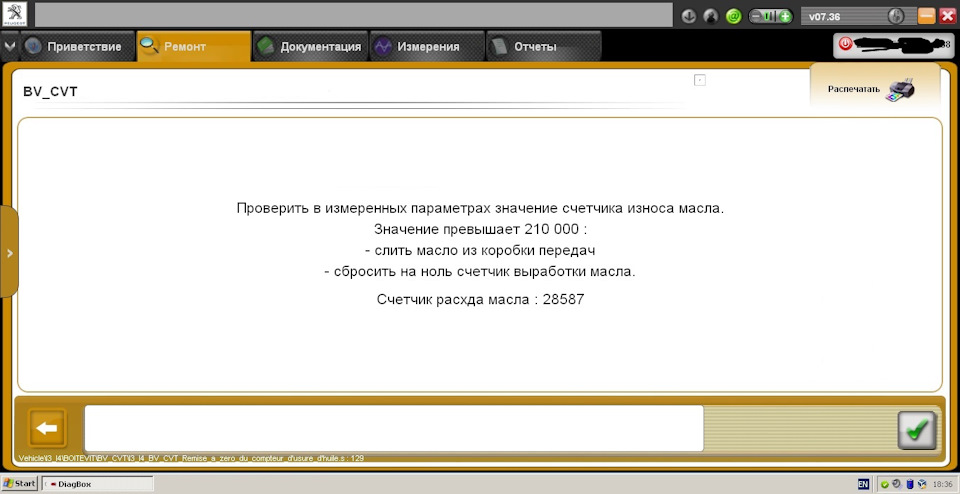960x494 pixels.
Task: Confirm with the green checkmark button
Action: [917, 431]
